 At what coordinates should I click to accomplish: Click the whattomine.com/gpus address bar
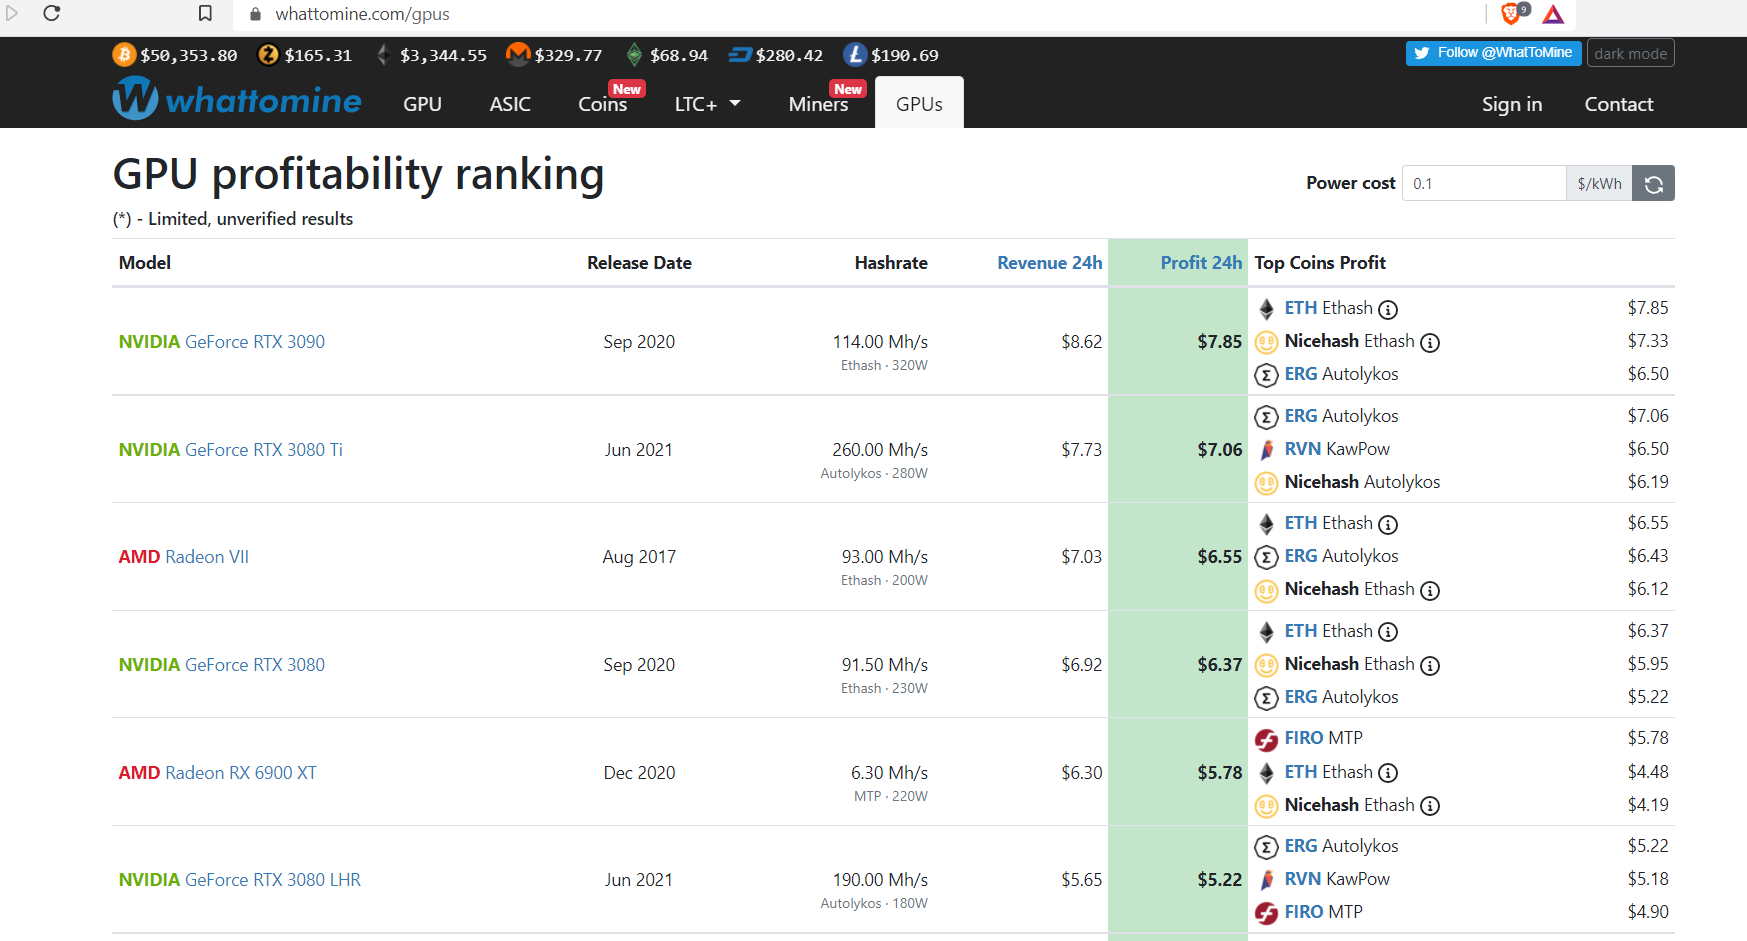(x=363, y=14)
